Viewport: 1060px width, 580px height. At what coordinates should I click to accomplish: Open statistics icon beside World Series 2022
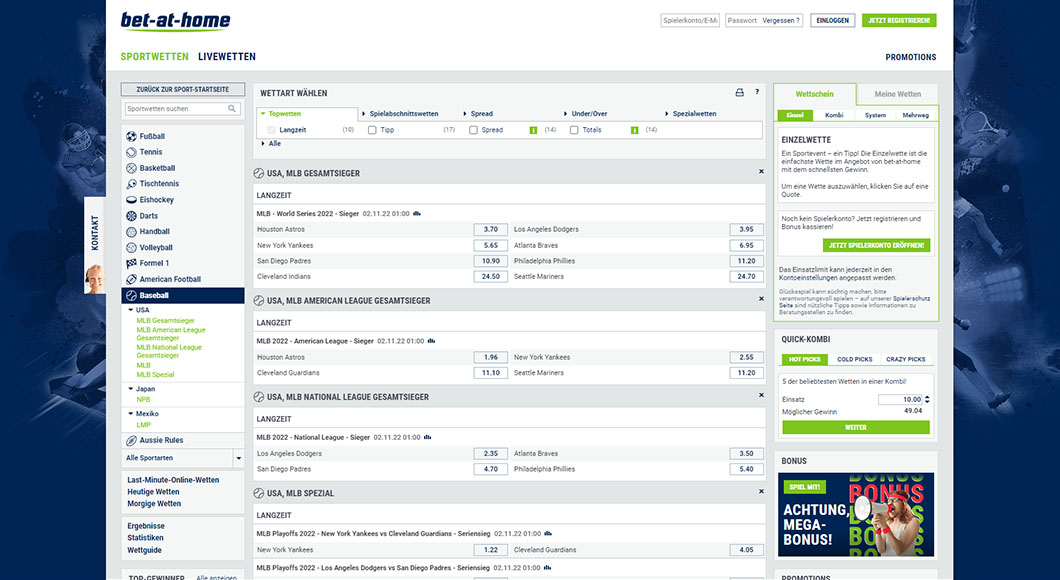pyautogui.click(x=416, y=213)
